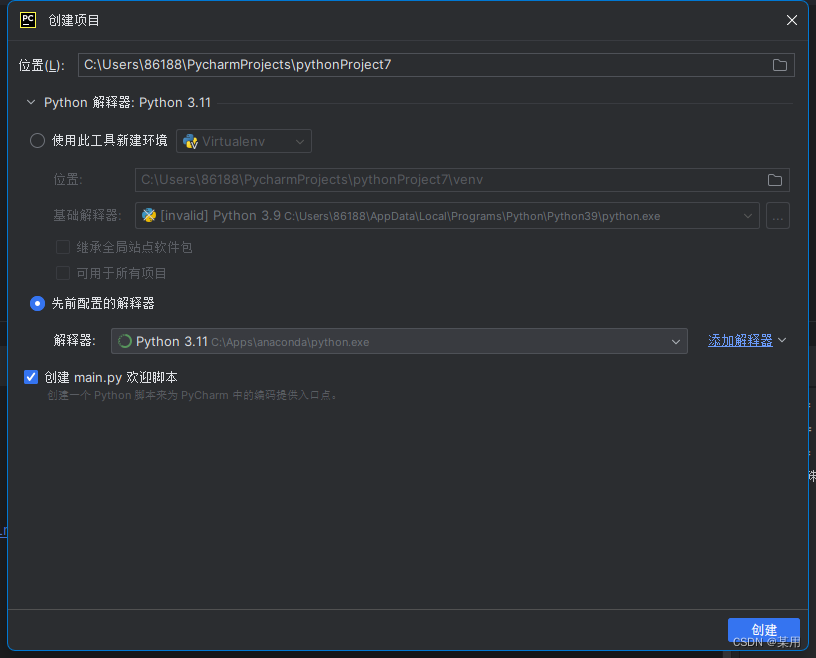
Task: Click the Virtualenv tool icon
Action: pos(190,141)
